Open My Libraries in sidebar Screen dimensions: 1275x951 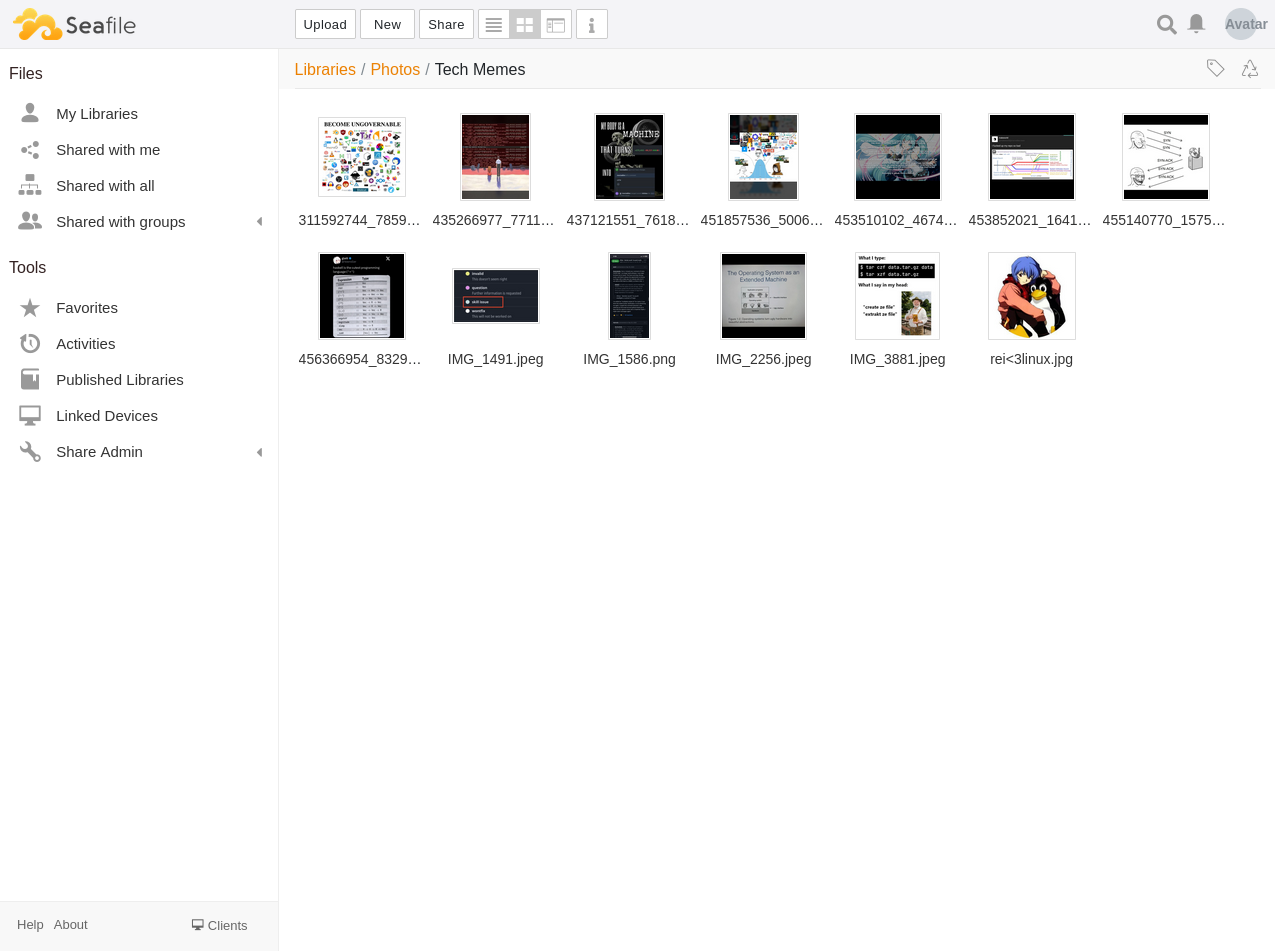pyautogui.click(x=97, y=114)
